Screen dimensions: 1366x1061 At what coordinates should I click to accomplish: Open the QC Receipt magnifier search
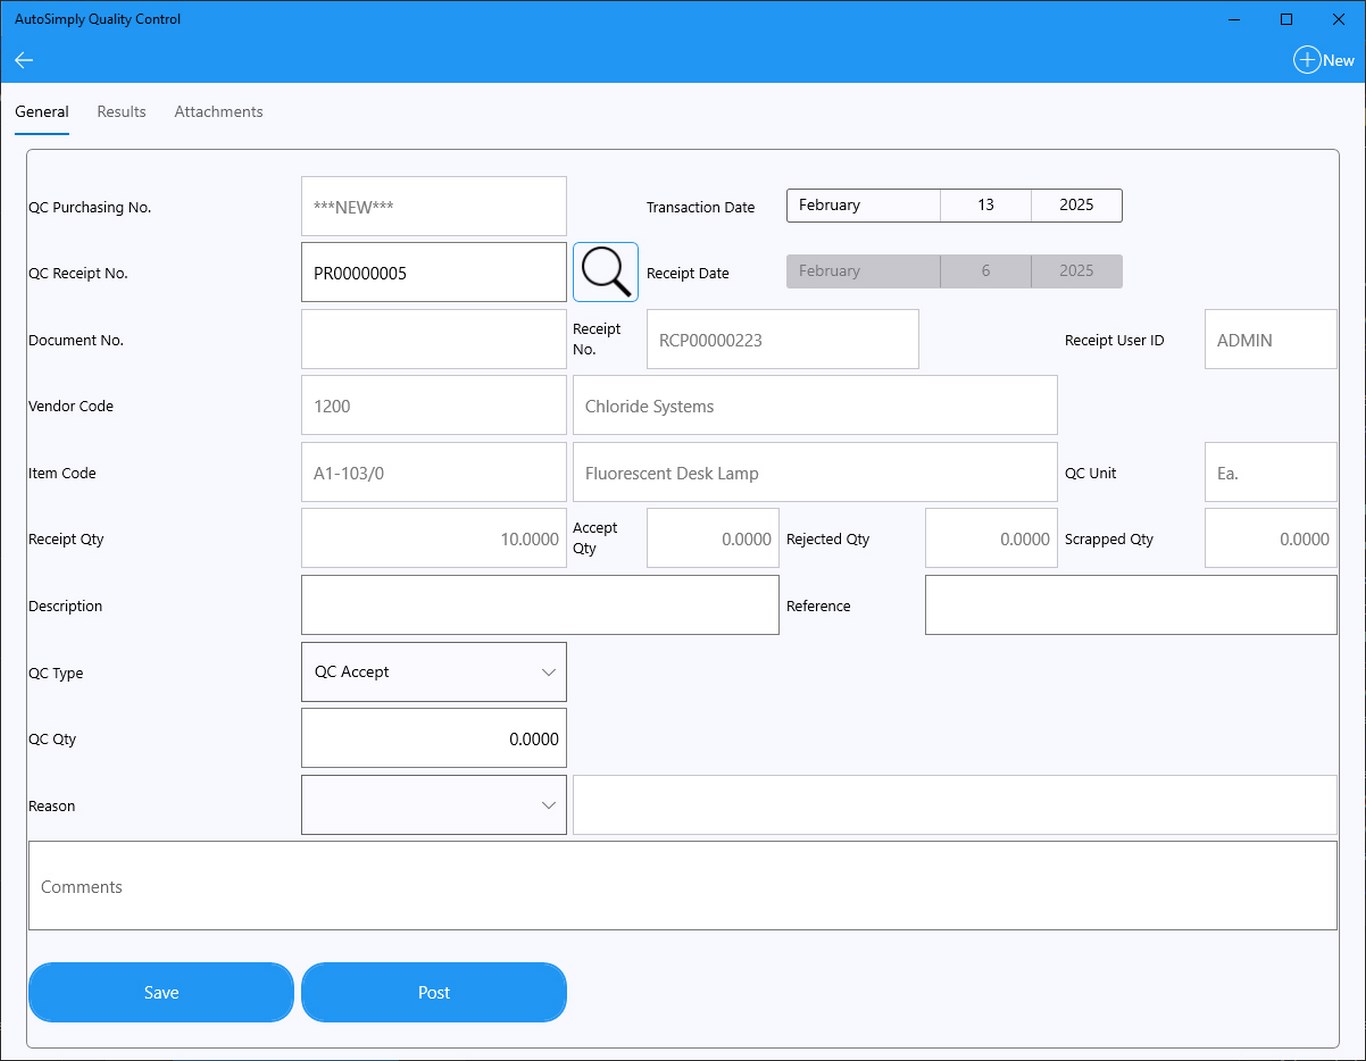point(605,272)
